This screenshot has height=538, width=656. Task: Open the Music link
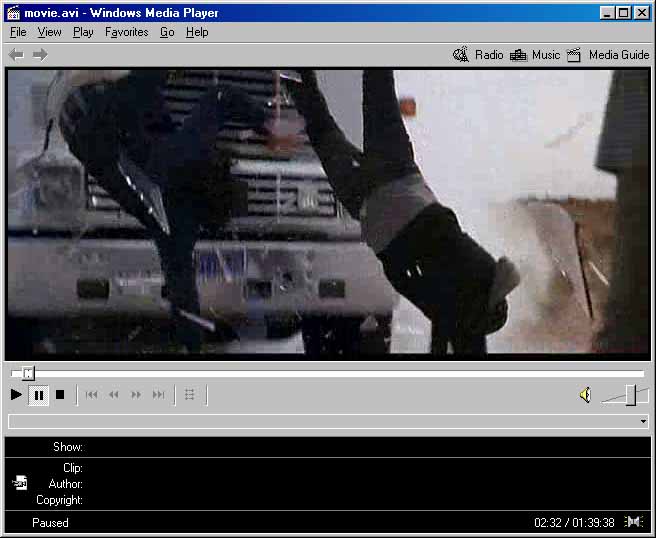point(546,55)
